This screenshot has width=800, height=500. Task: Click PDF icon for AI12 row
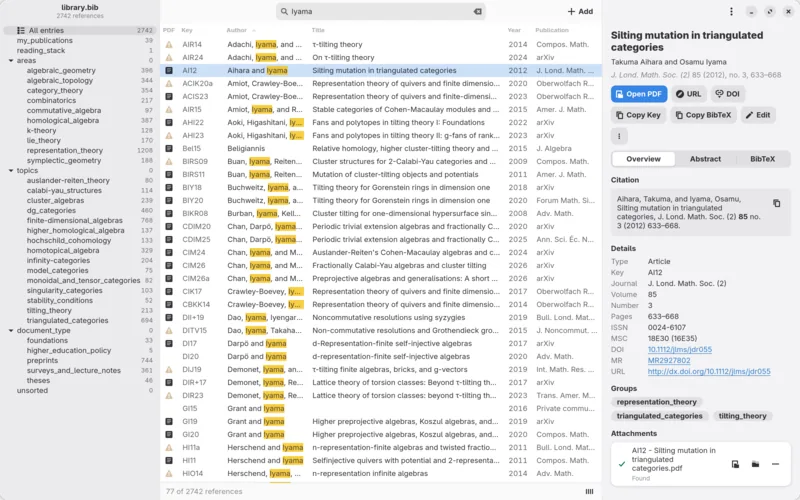169,70
